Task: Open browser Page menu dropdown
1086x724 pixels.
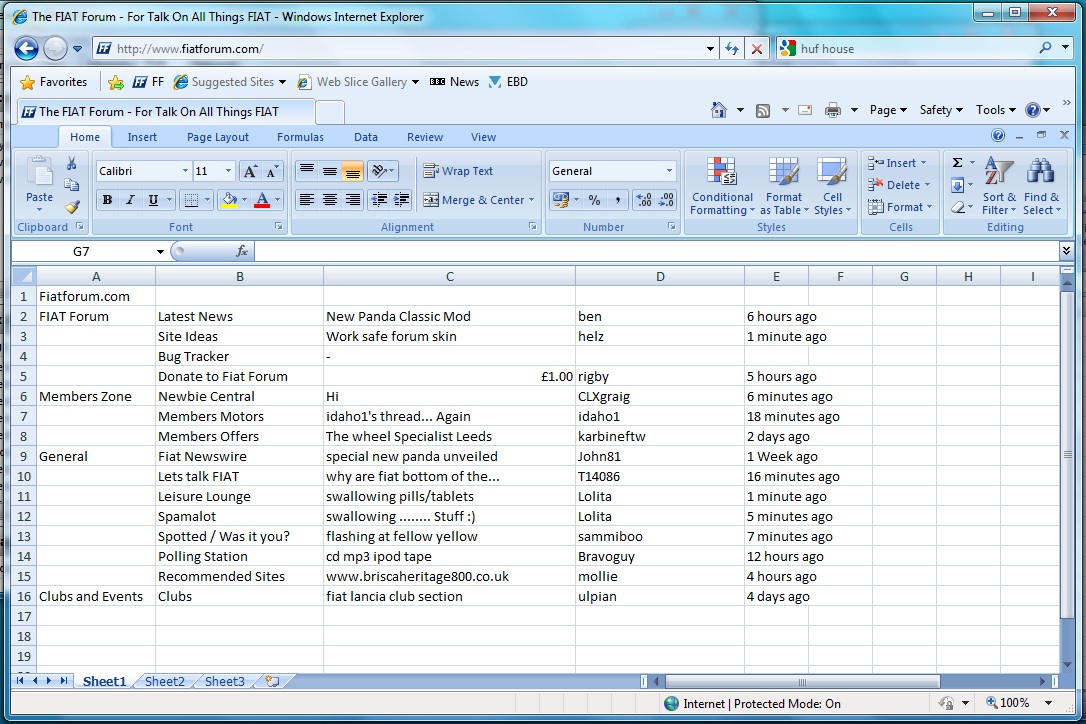Action: 888,110
